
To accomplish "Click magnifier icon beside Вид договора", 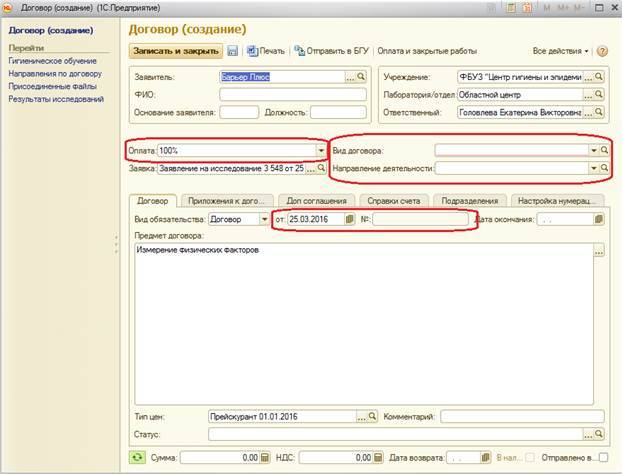I will tap(602, 149).
